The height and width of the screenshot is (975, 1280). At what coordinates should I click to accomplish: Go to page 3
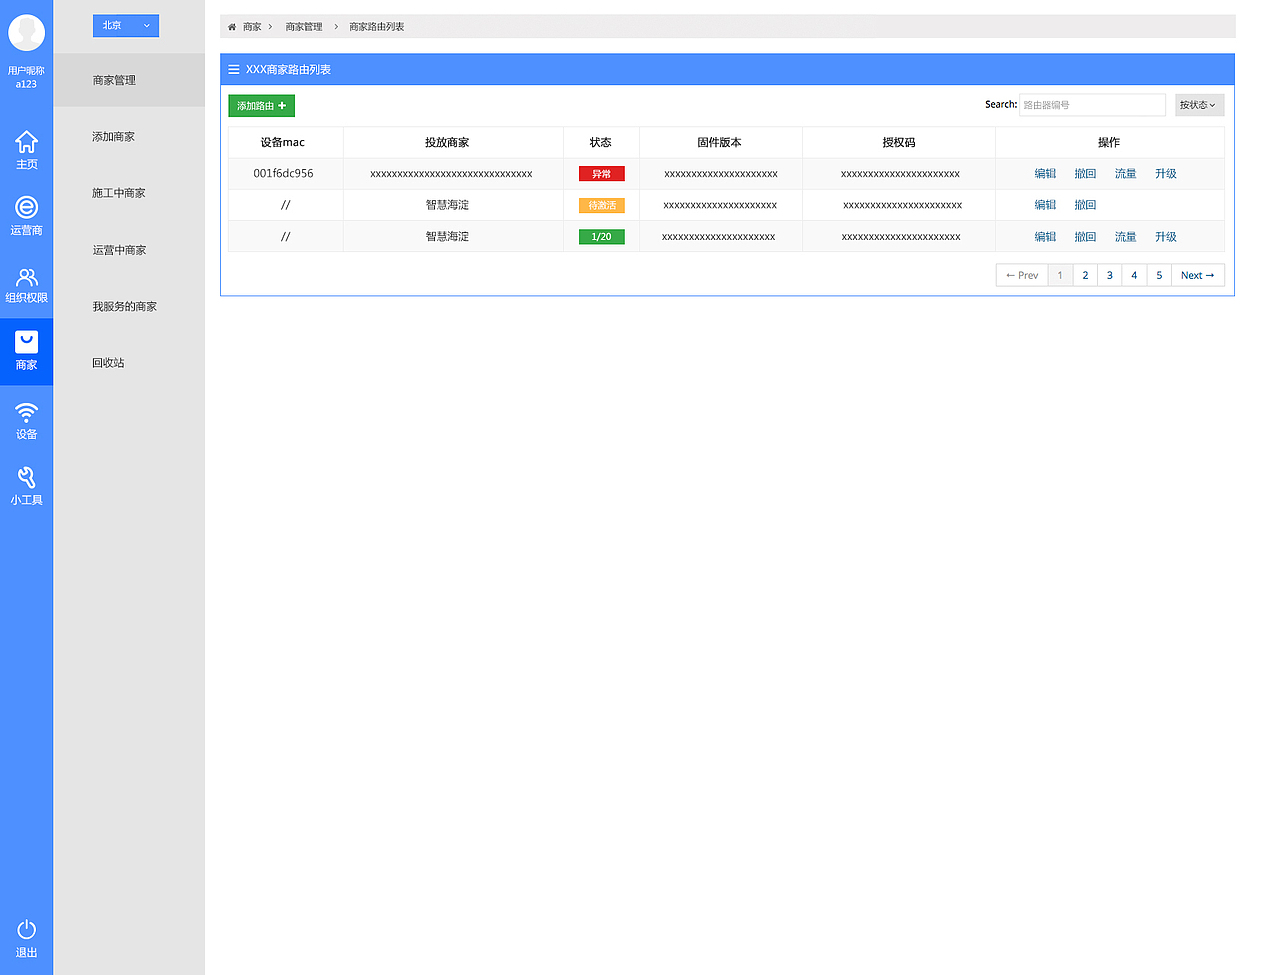pos(1109,275)
